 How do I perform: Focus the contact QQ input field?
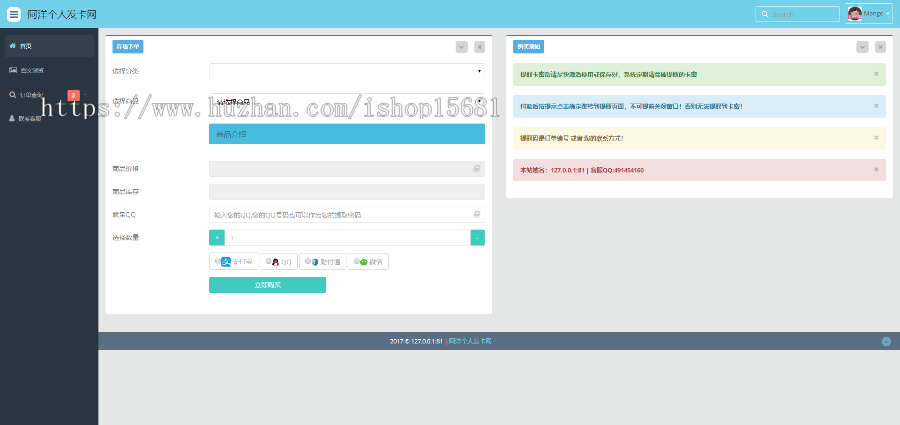click(x=347, y=215)
